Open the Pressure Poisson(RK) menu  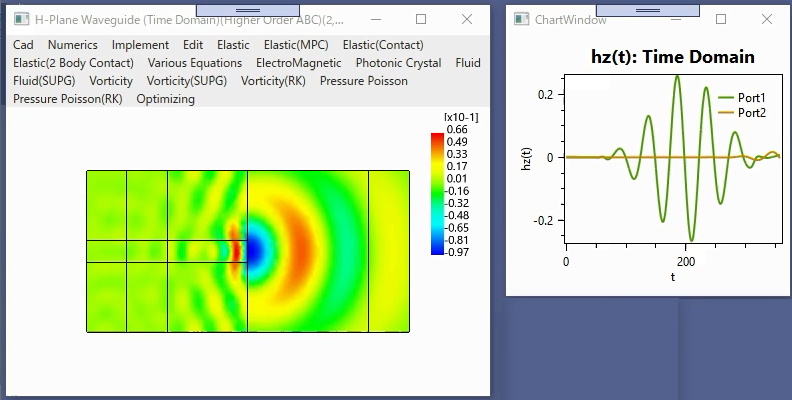pyautogui.click(x=68, y=99)
